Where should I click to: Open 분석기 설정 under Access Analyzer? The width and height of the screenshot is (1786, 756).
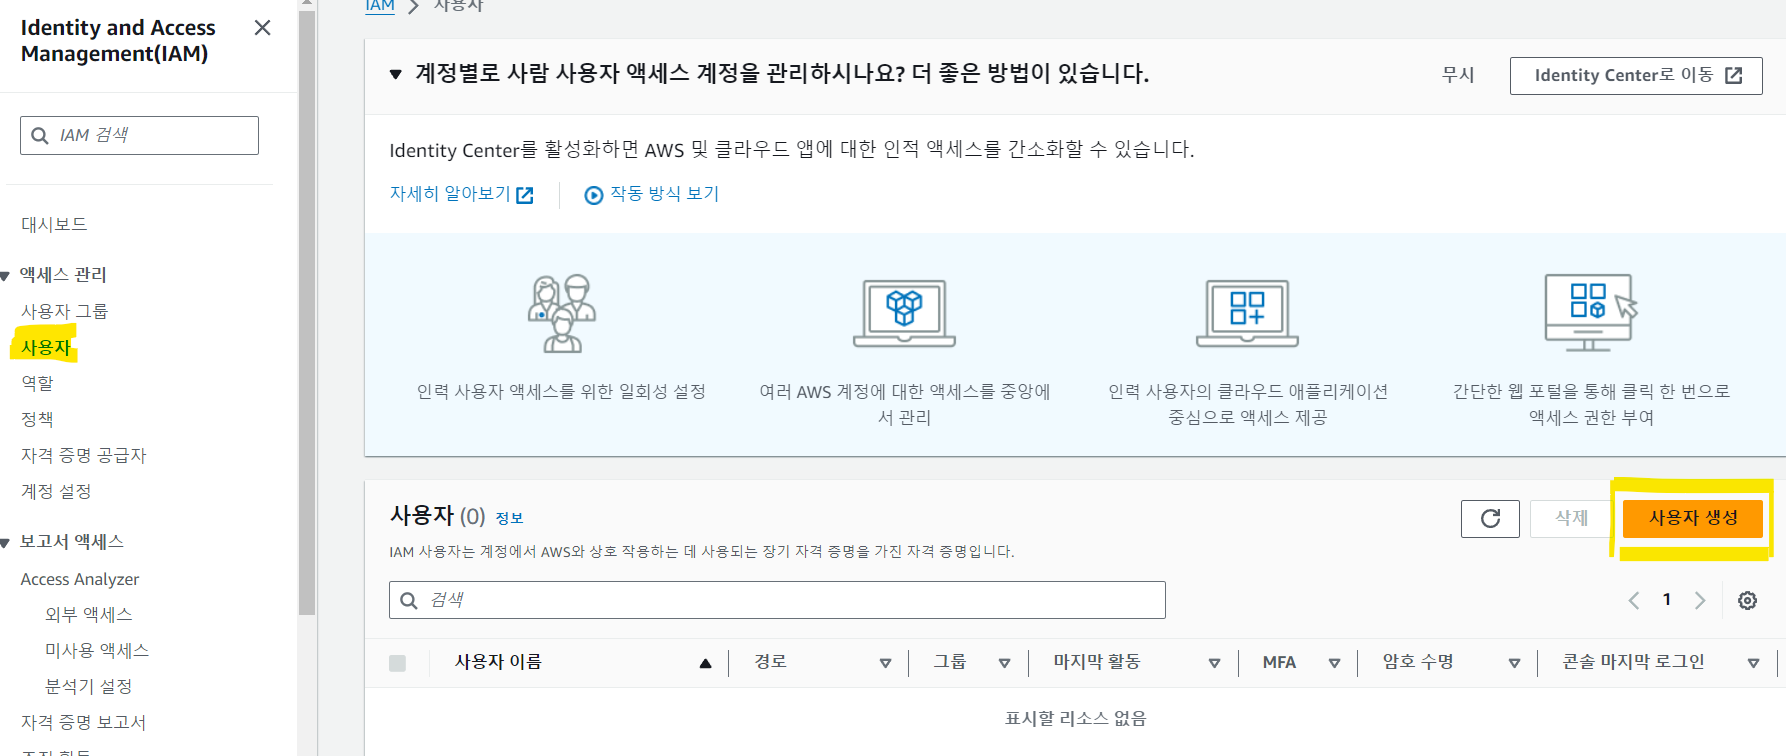(89, 686)
